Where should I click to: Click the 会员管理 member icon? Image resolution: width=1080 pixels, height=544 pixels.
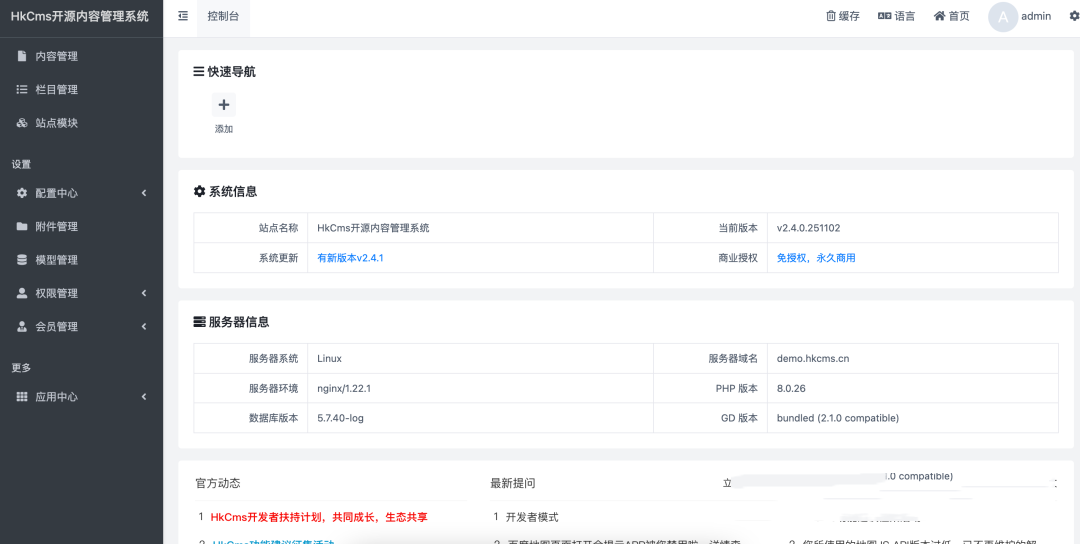21,327
